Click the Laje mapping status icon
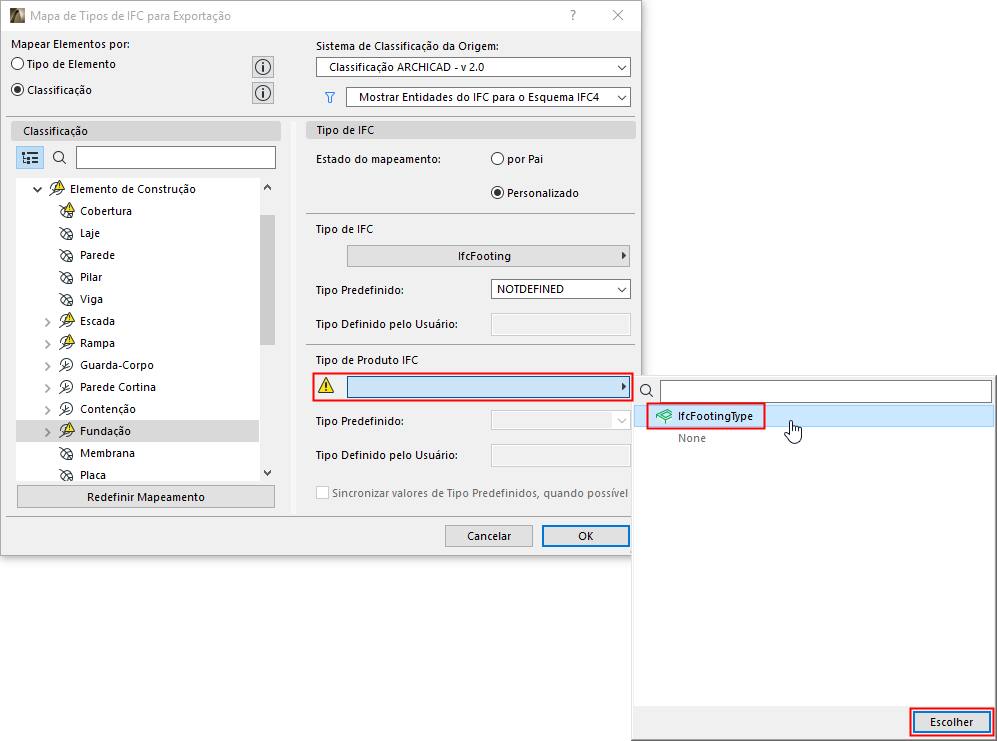 pos(66,233)
